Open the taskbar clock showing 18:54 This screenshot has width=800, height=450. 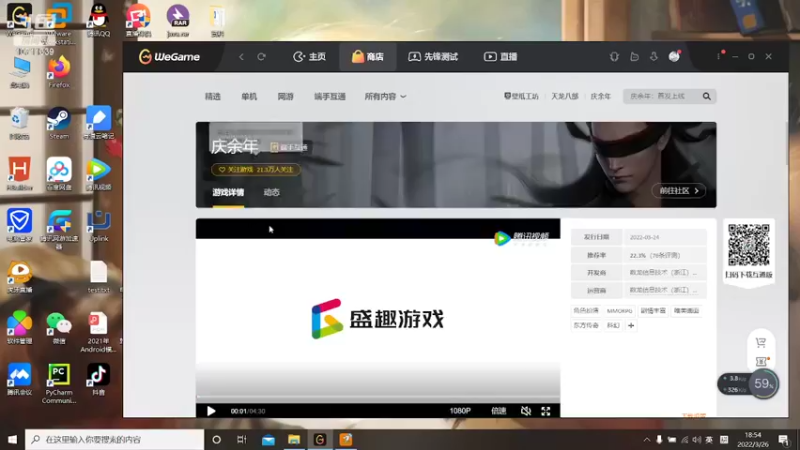753,439
